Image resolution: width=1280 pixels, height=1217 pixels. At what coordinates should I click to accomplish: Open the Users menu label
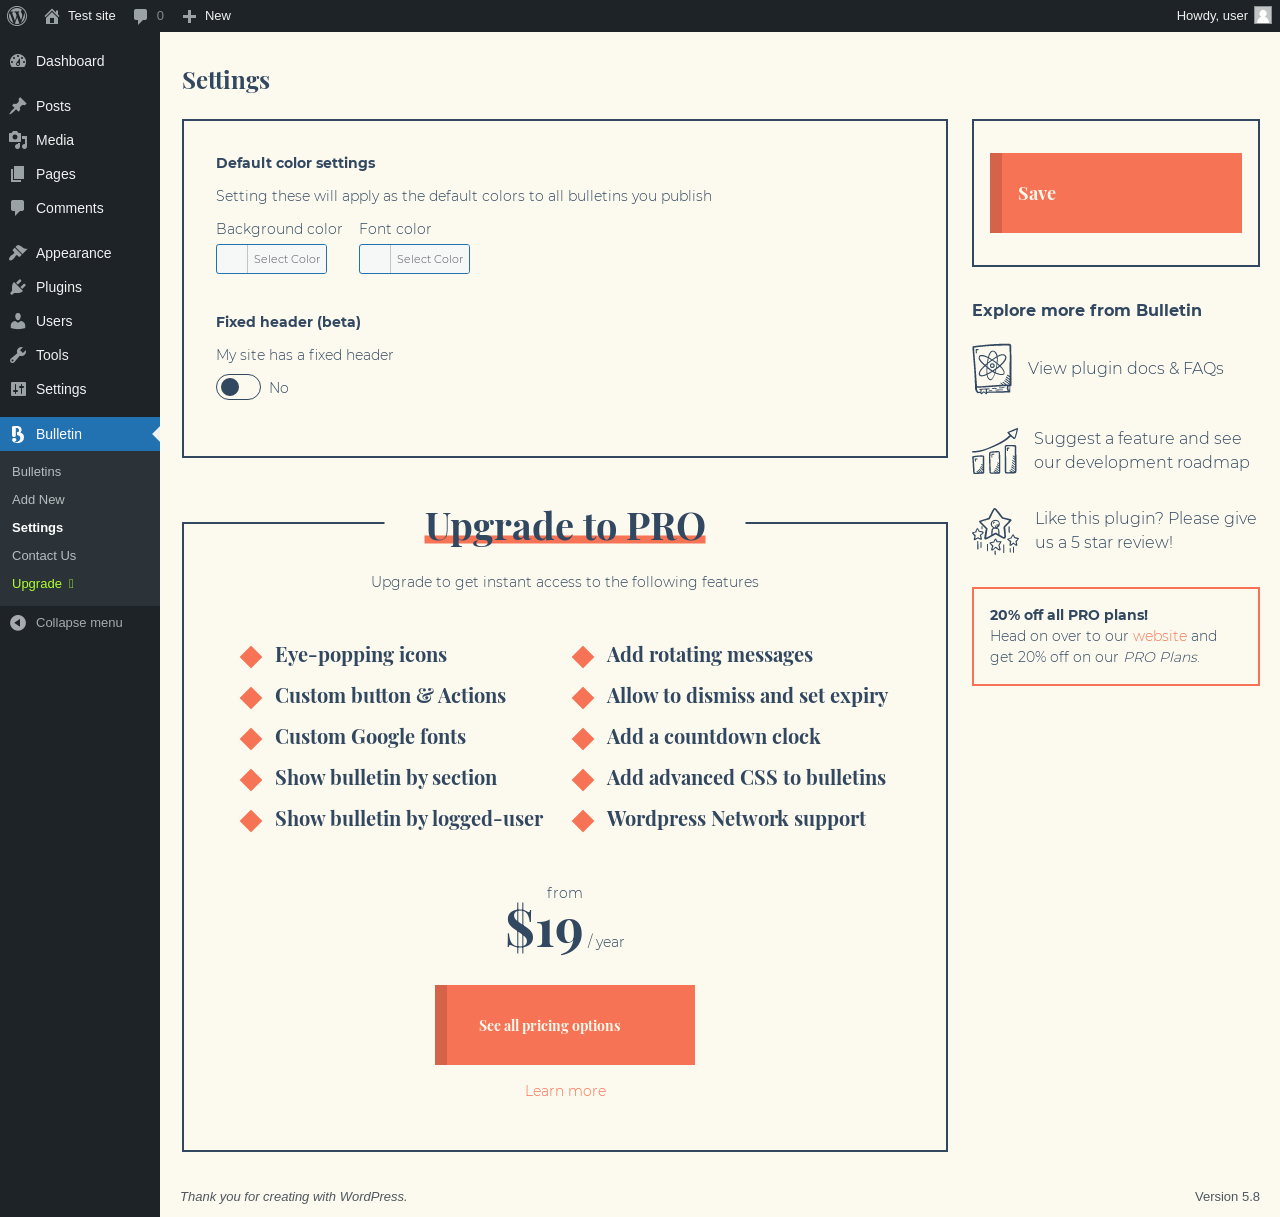54,321
